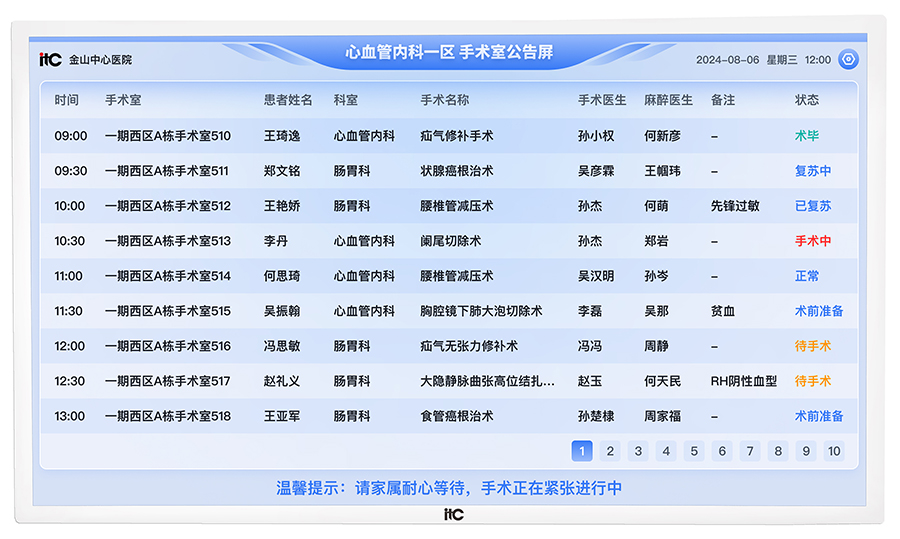Image resolution: width=900 pixels, height=539 pixels.
Task: Click anesthetist 周家福
Action: point(662,416)
